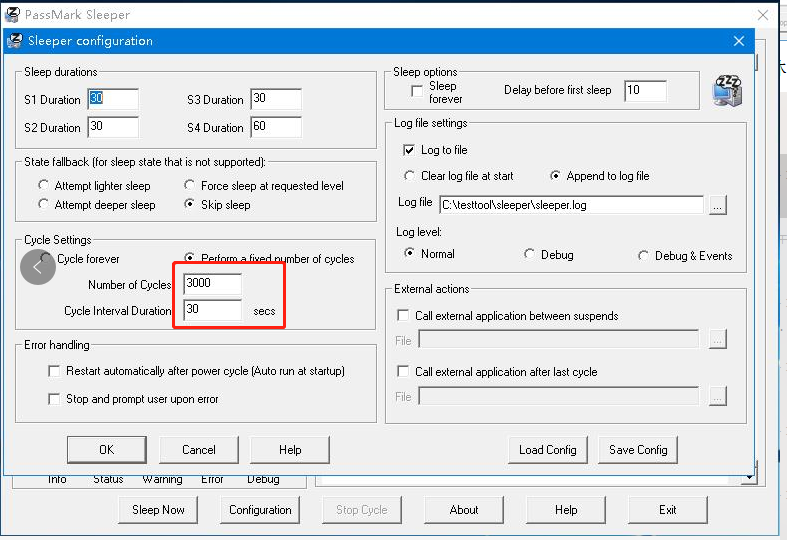Browse for log file path
The height and width of the screenshot is (540, 787).
(x=717, y=204)
